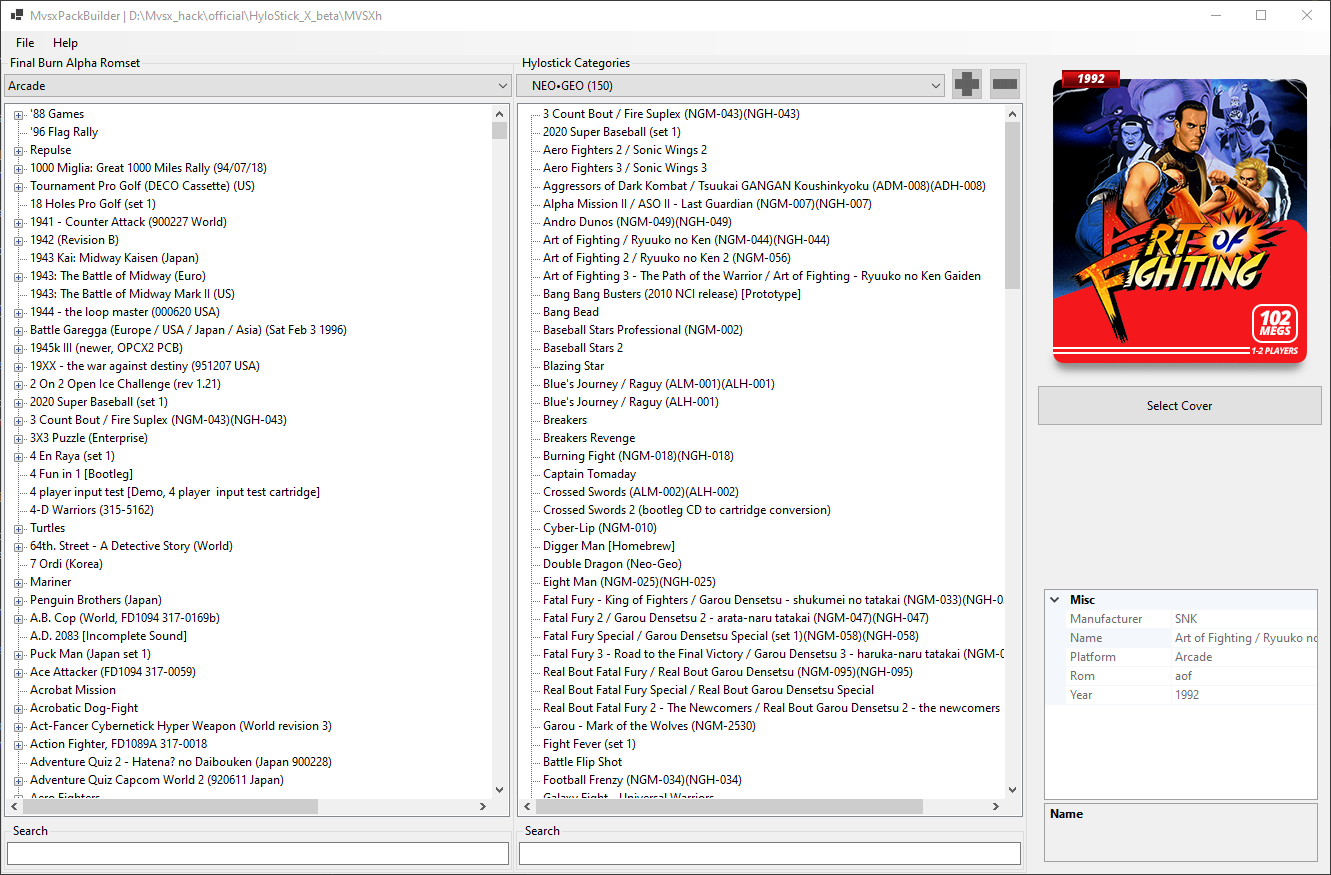
Task: Expand the 3X3 Puzzle (Enterprise) node
Action: (x=19, y=438)
